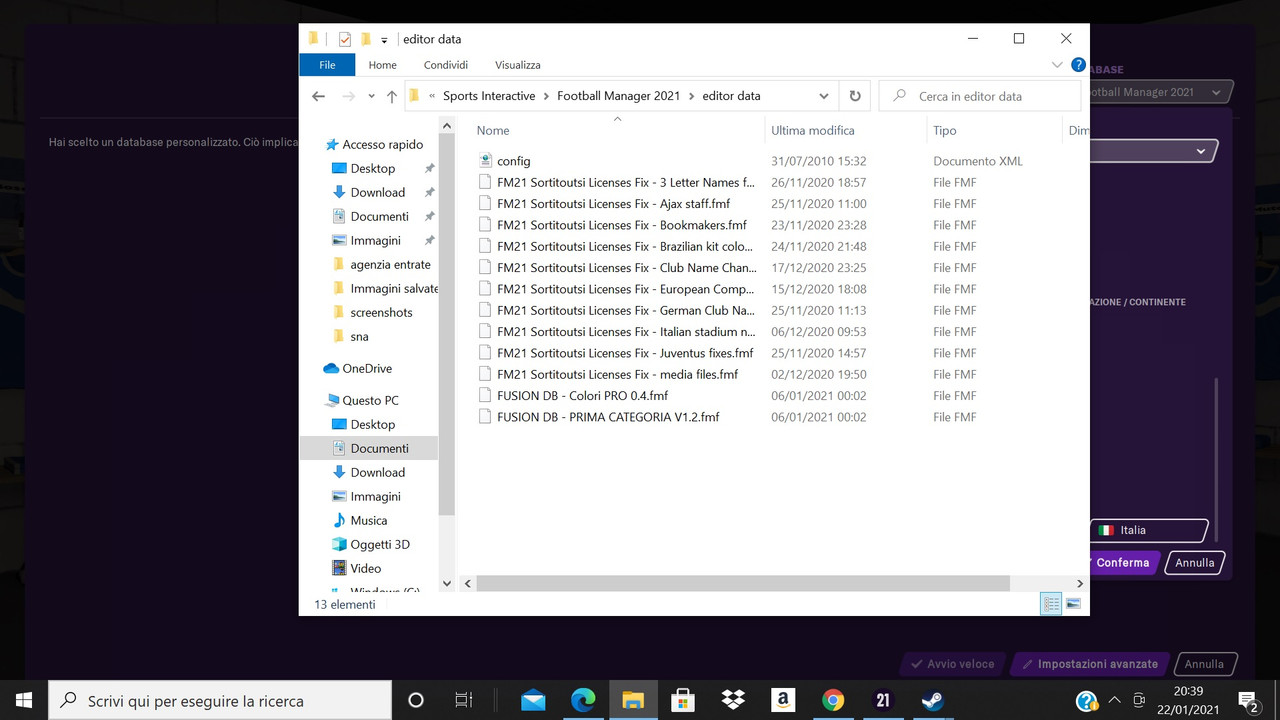Open Desktop under Accesso rapido

372,169
